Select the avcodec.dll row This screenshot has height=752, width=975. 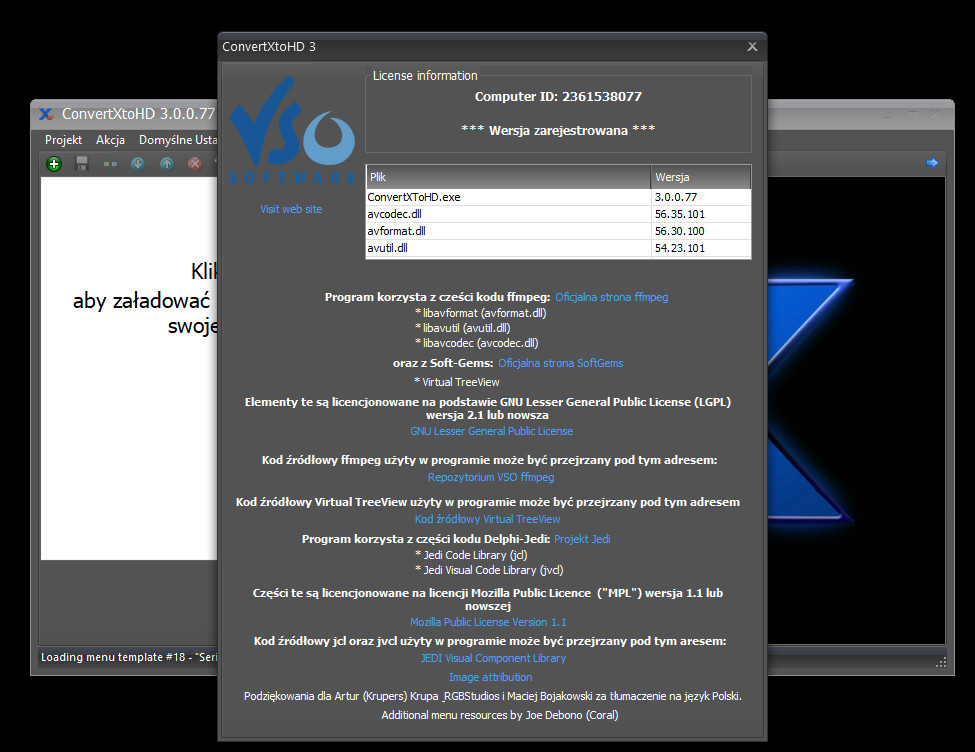(x=558, y=214)
